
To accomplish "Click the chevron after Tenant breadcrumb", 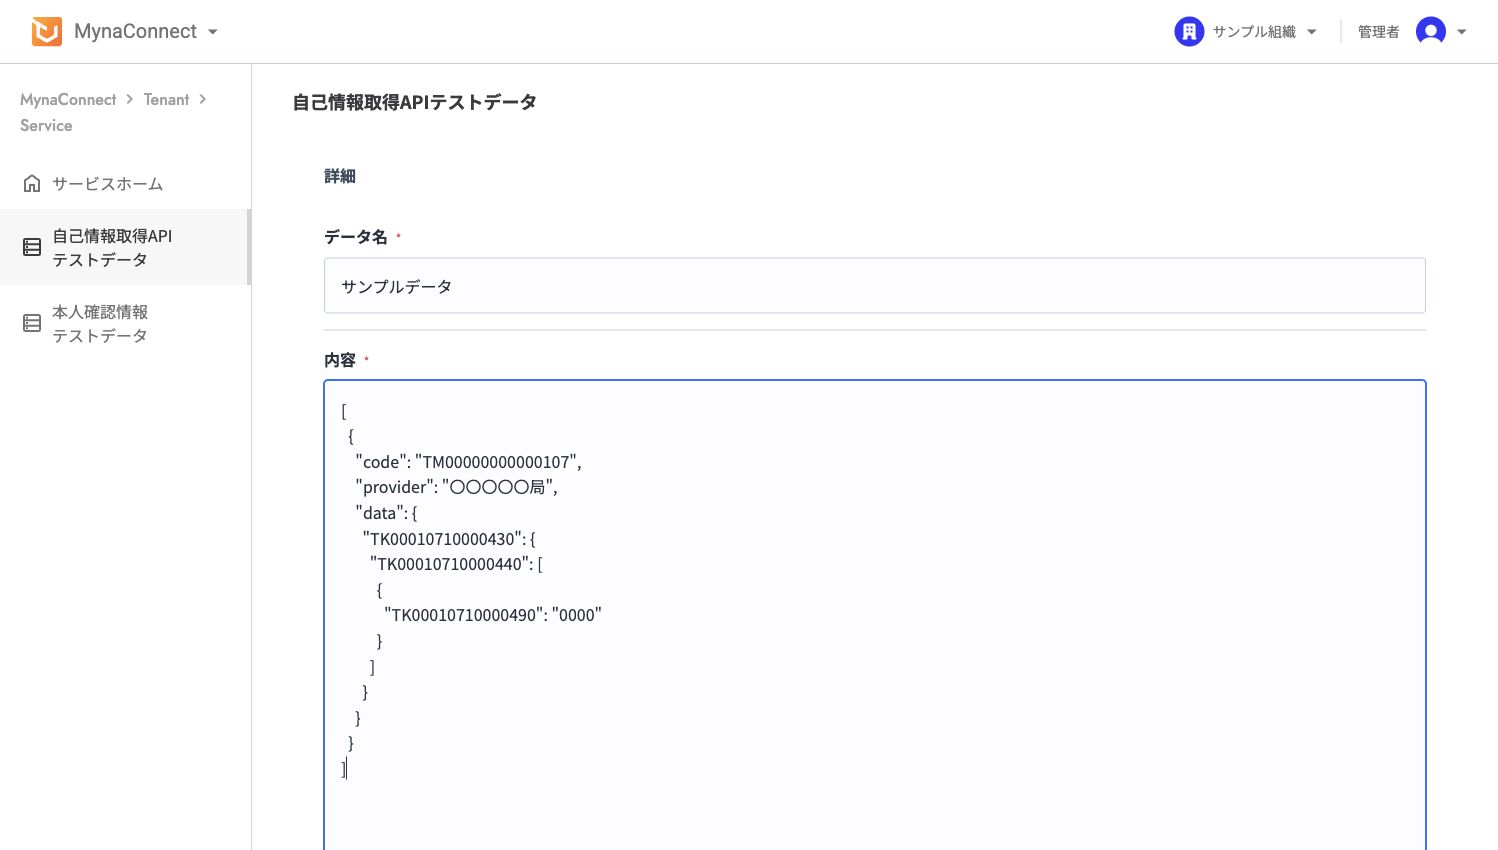I will 203,99.
